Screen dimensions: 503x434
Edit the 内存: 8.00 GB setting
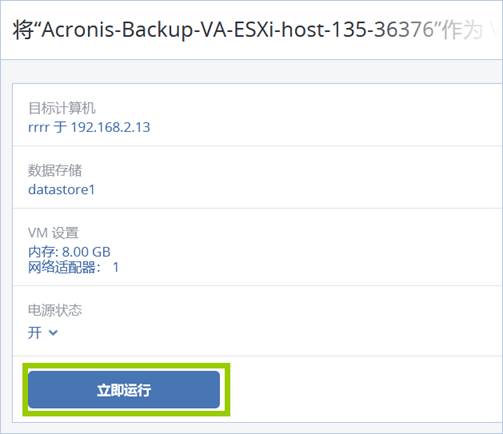[69, 252]
